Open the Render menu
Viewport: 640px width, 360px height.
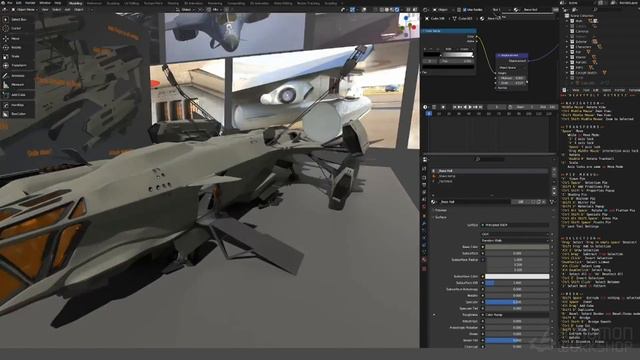30,3
